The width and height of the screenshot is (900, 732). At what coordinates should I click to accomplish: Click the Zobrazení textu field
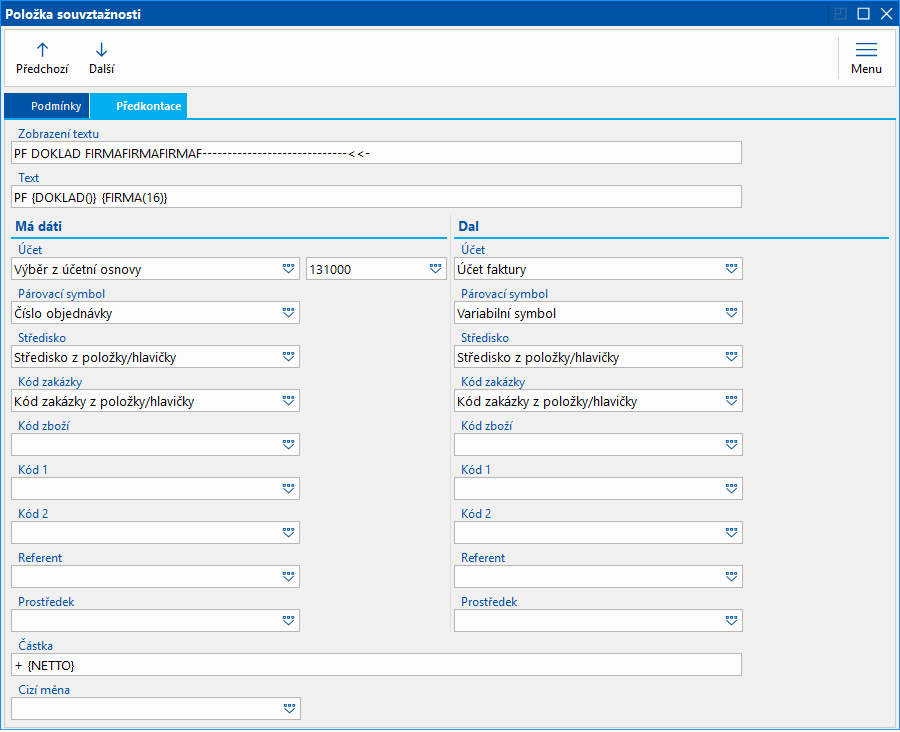(376, 152)
